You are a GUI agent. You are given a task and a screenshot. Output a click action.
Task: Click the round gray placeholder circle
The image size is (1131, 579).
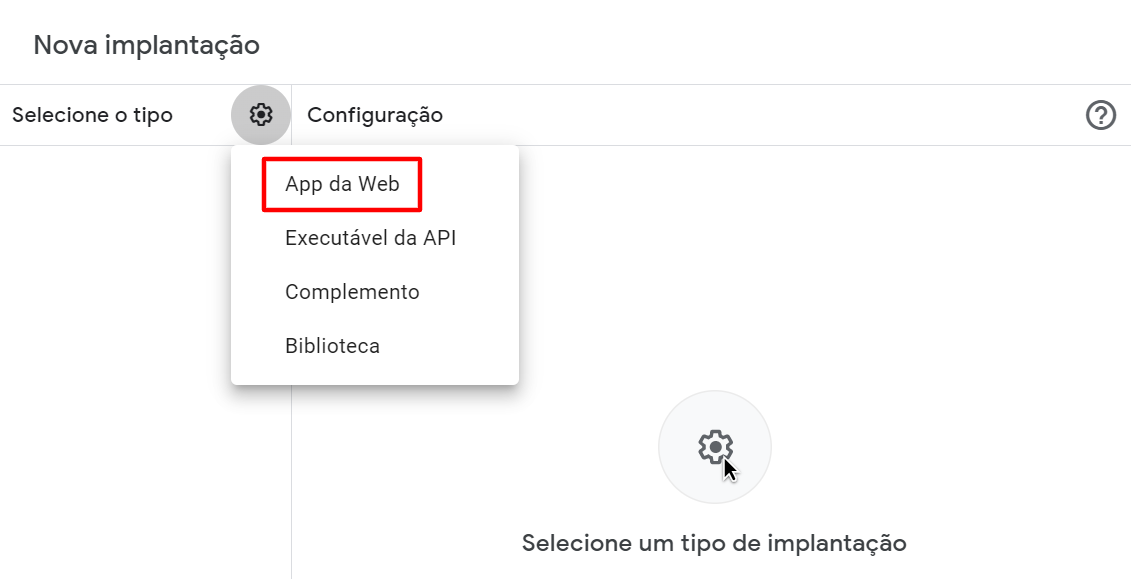(x=715, y=447)
